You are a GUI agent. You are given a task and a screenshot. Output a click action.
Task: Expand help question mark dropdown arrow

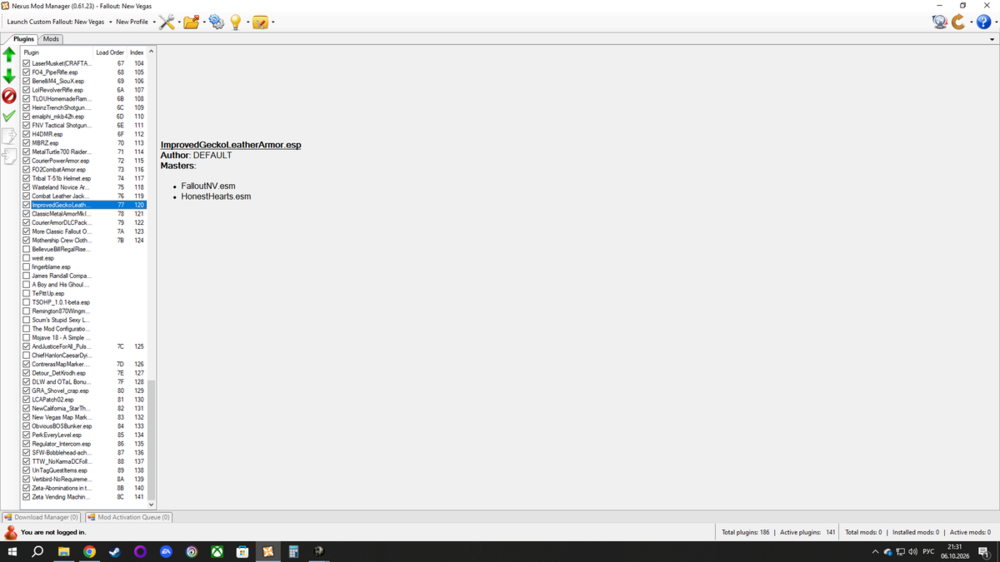[x=996, y=22]
